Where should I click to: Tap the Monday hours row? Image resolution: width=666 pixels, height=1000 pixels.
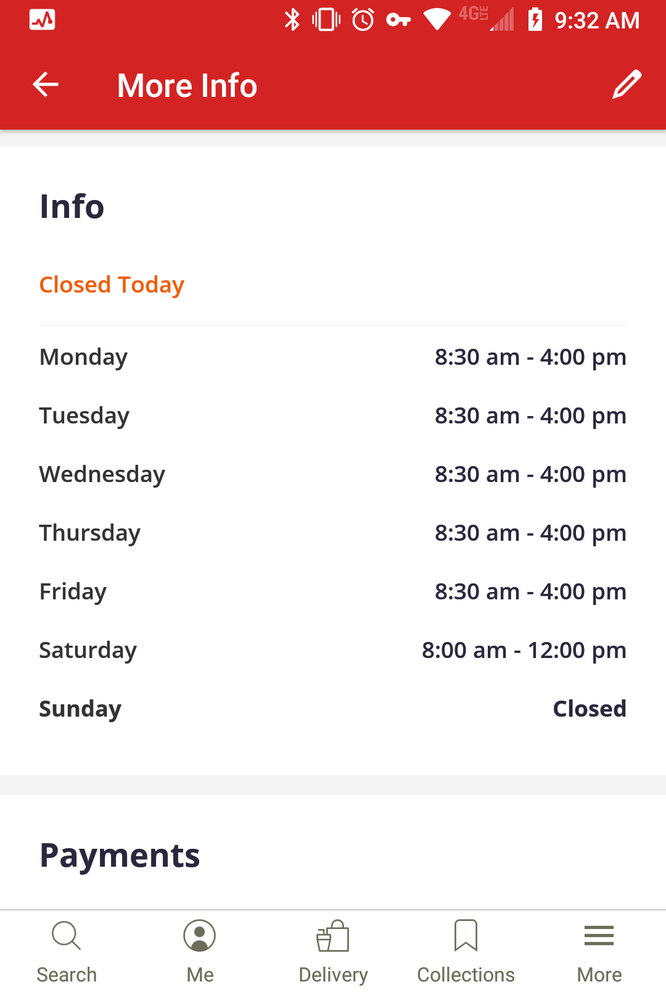pyautogui.click(x=333, y=357)
